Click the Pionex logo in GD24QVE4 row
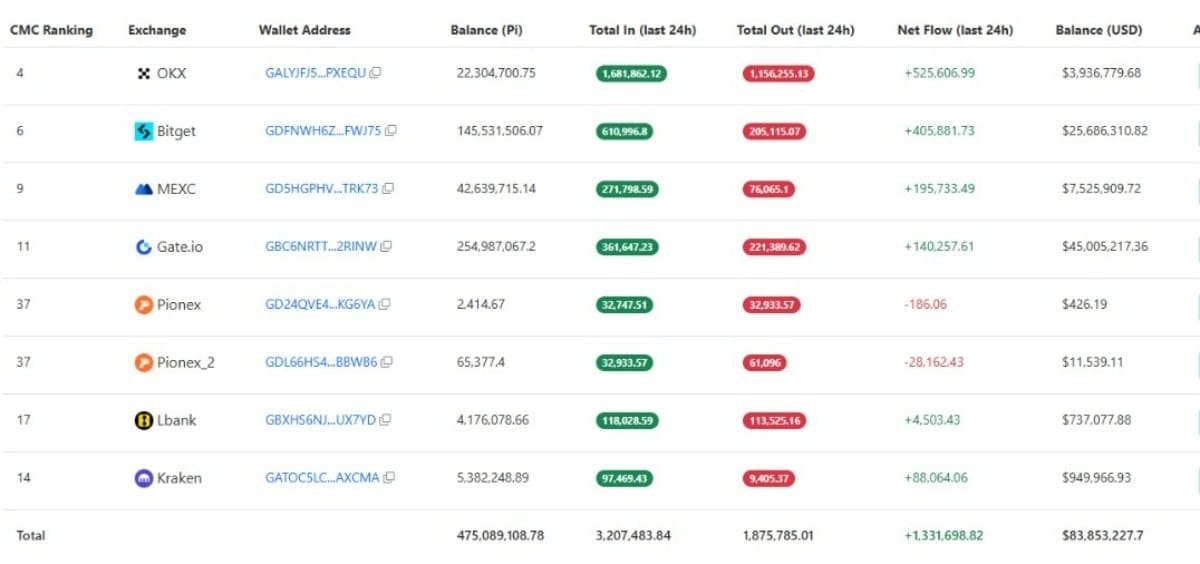Viewport: 1200px width, 564px height. 144,305
